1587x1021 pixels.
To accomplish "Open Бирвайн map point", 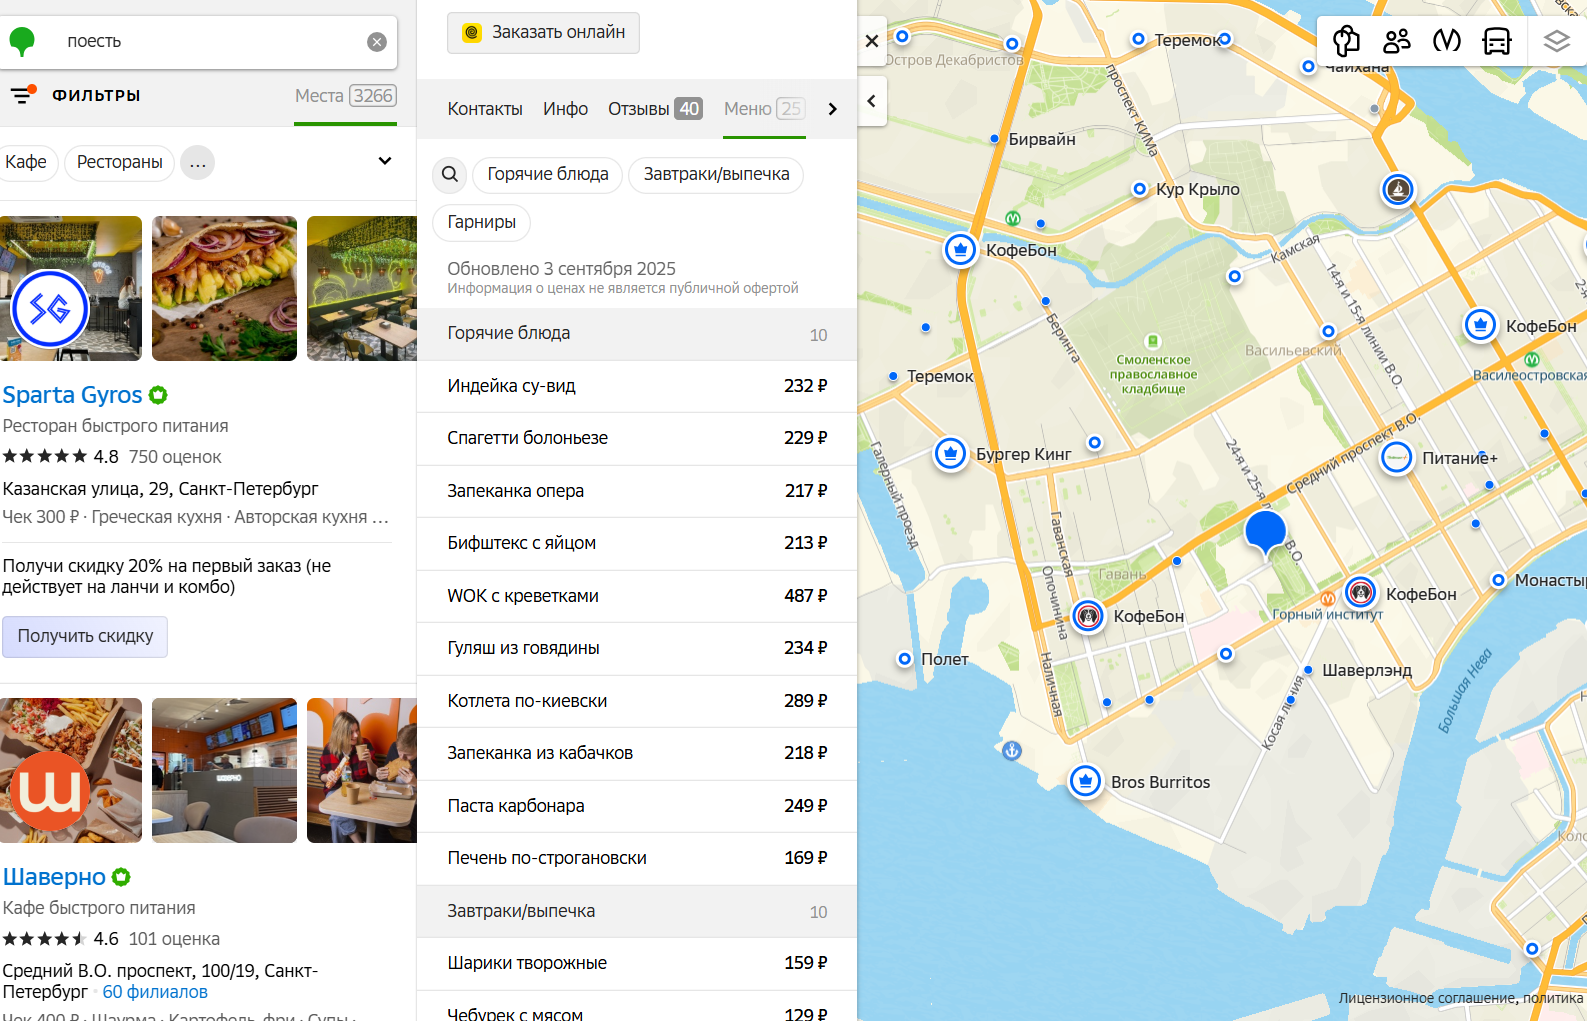I will 994,139.
